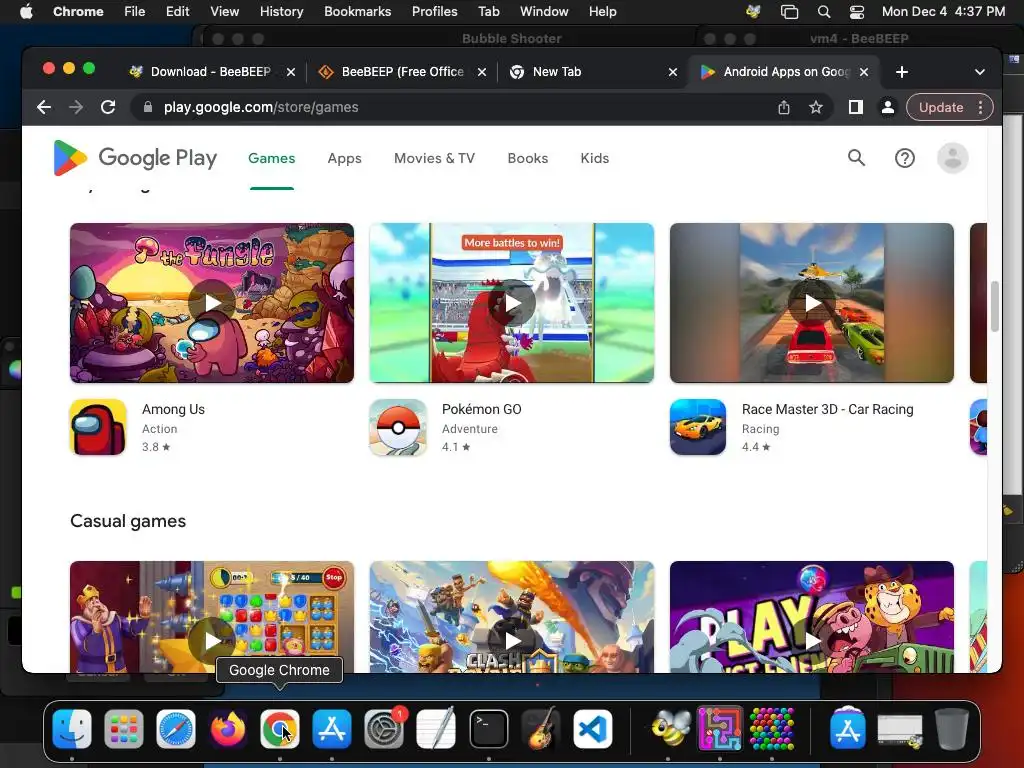Play the Clash Royale trailer video
1024x768 pixels.
tap(512, 641)
